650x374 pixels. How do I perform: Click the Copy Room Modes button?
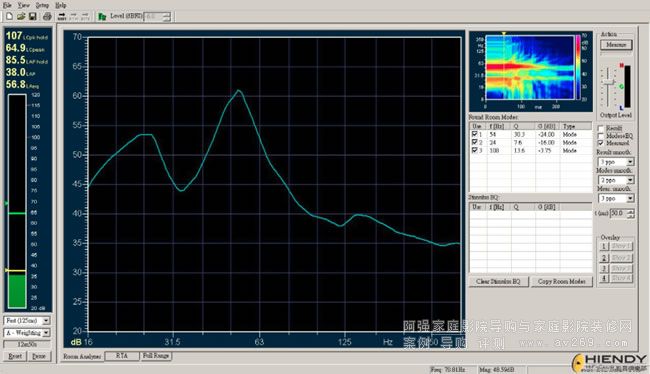(x=562, y=282)
